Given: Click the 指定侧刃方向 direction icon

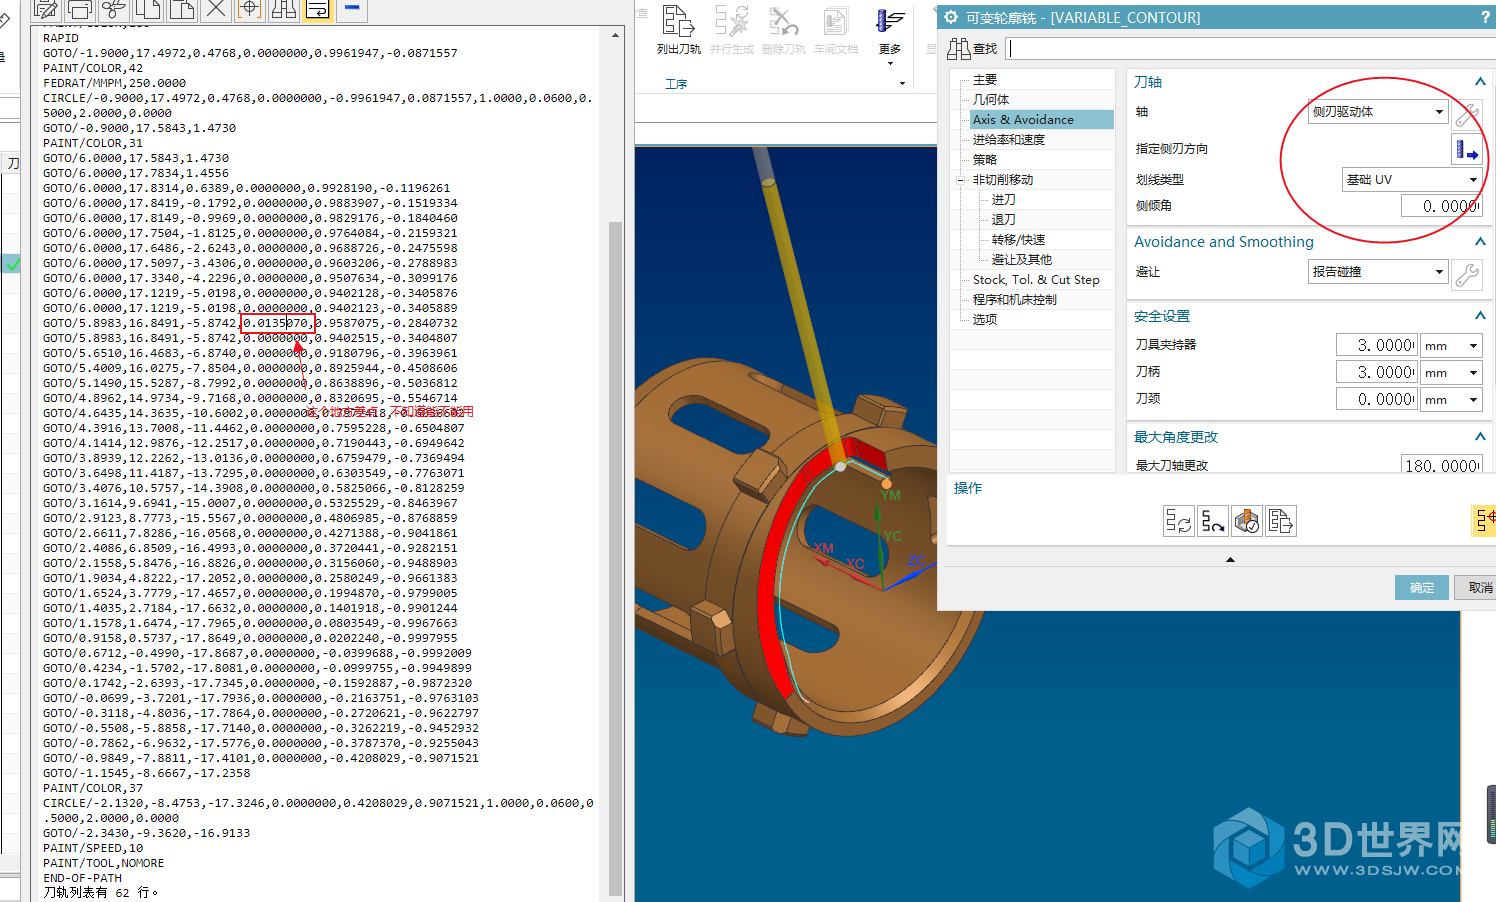Looking at the screenshot, I should point(1466,149).
